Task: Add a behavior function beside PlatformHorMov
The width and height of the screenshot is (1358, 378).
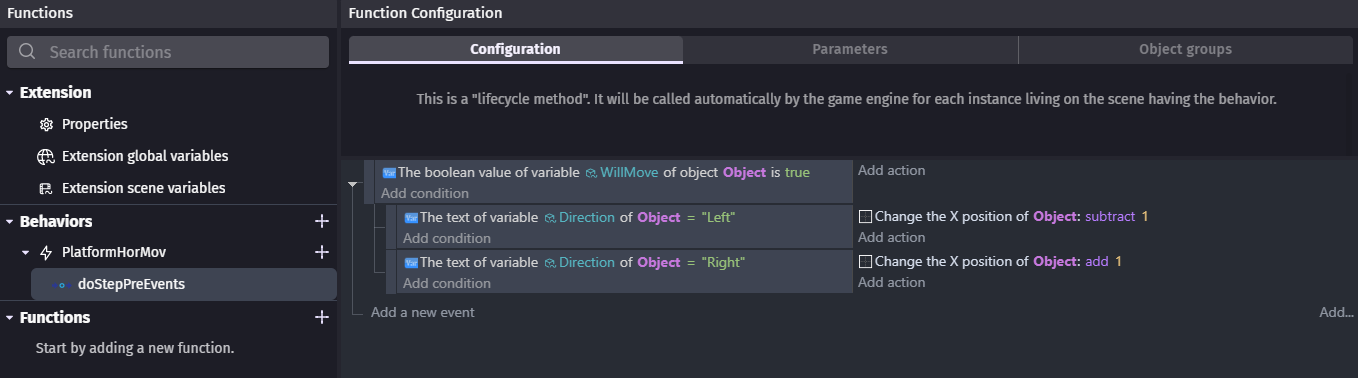Action: pyautogui.click(x=322, y=253)
